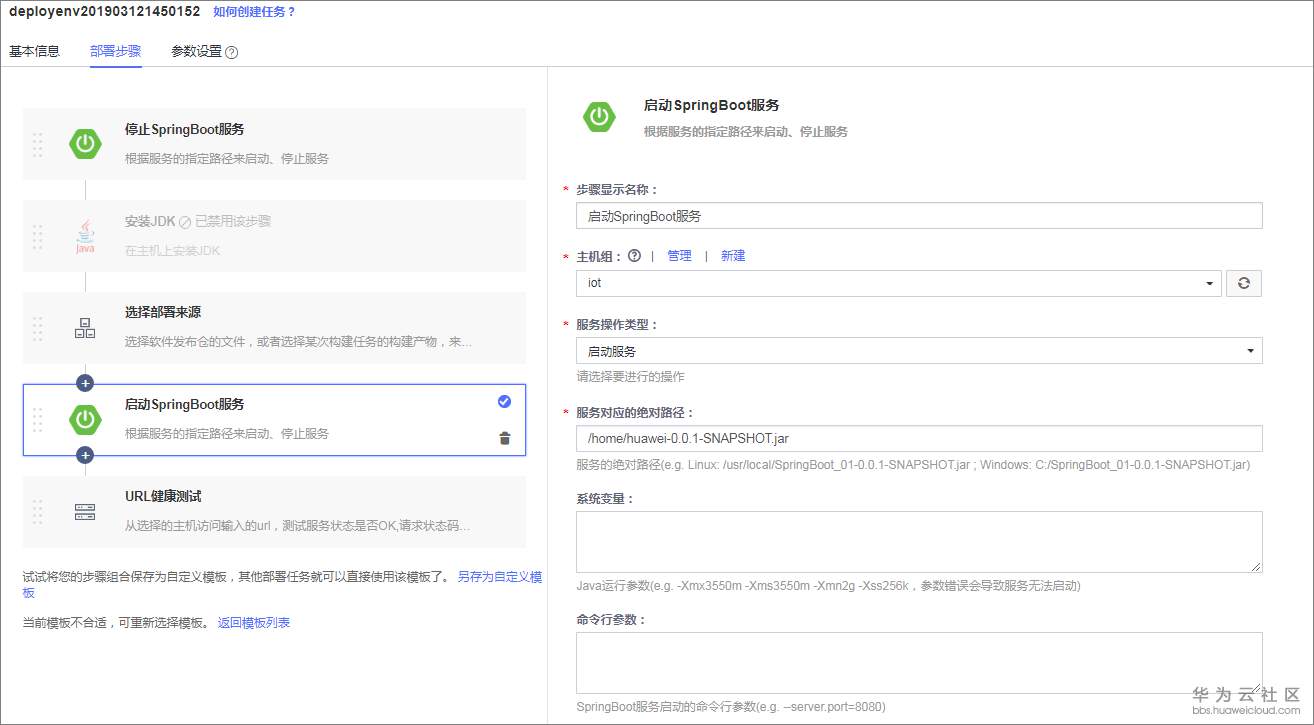
Task: Click the 启动SpringBoot服务 SpringBoot icon
Action: [85, 421]
